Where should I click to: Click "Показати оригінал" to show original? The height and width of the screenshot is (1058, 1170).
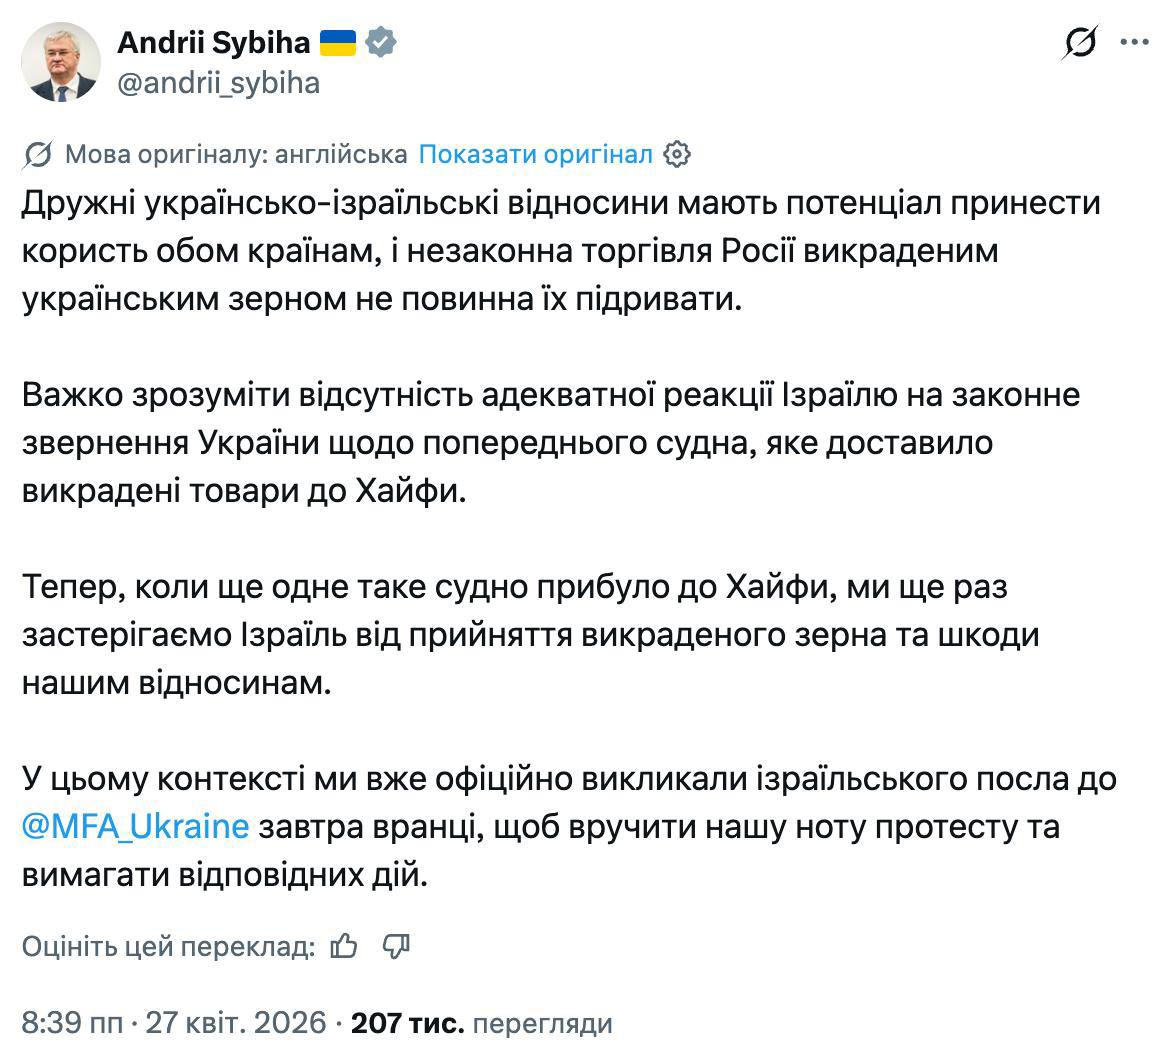[x=535, y=155]
